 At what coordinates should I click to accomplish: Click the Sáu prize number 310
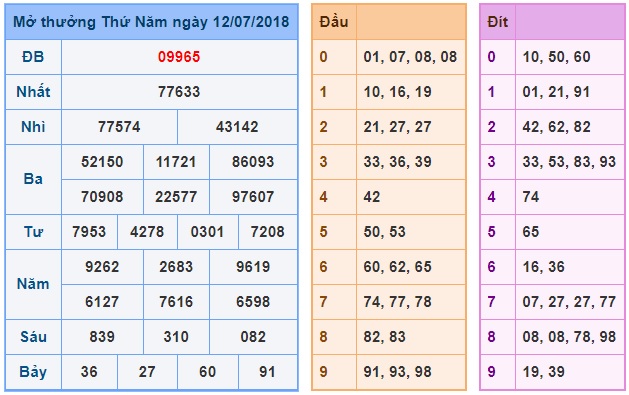click(x=176, y=336)
